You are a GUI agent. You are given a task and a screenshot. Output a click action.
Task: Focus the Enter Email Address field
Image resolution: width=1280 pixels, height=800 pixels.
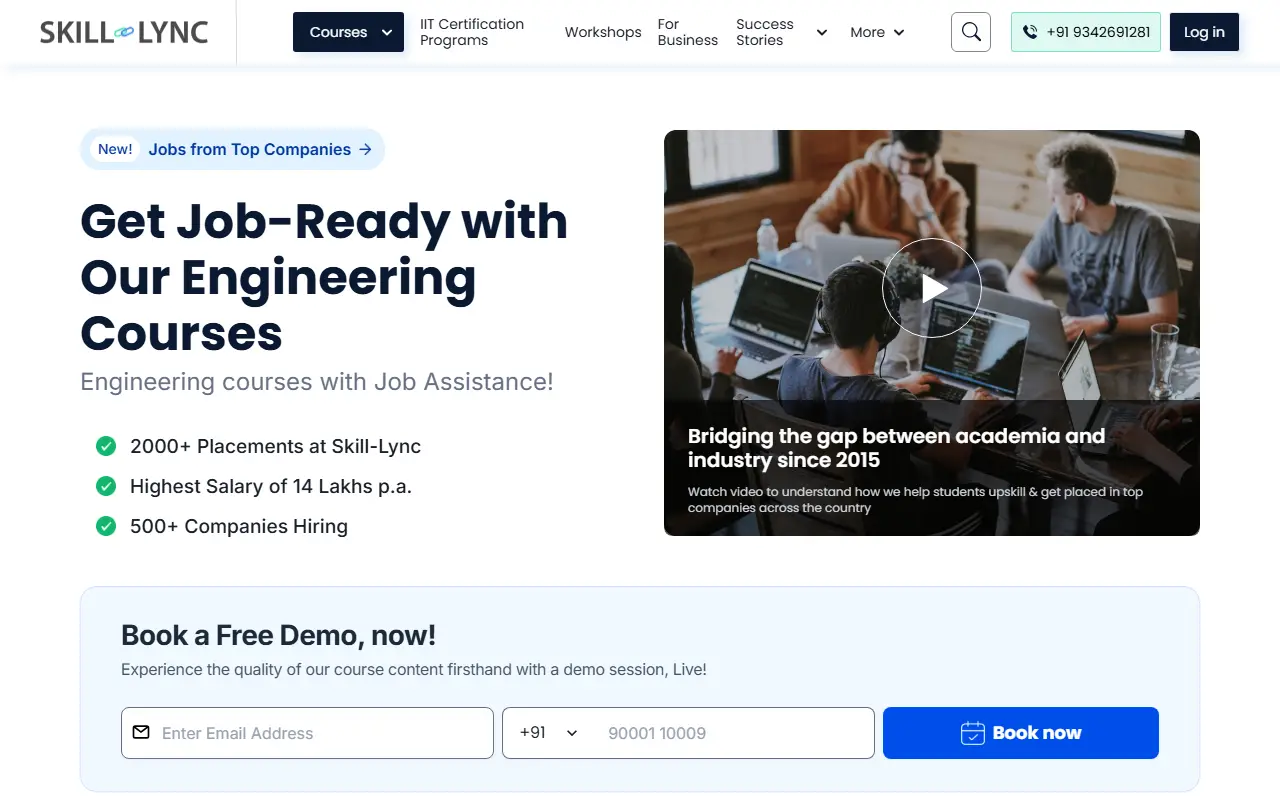pos(307,733)
